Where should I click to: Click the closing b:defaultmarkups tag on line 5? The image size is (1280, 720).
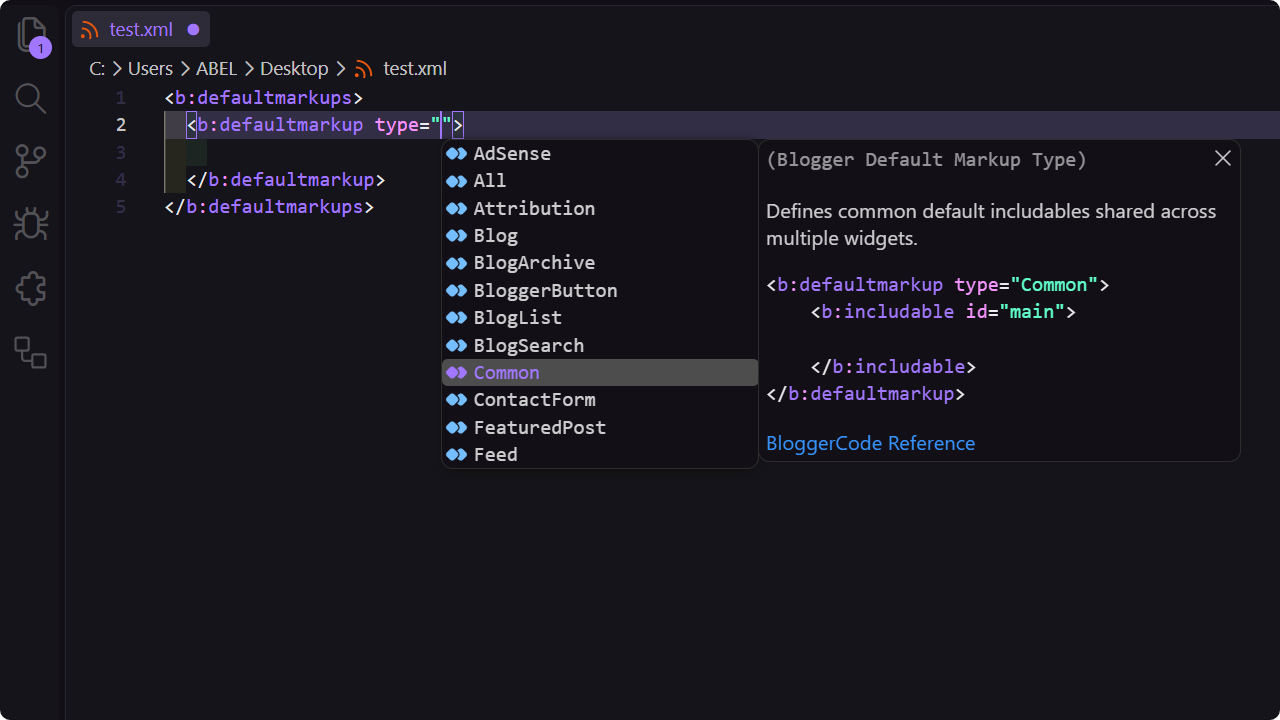270,207
